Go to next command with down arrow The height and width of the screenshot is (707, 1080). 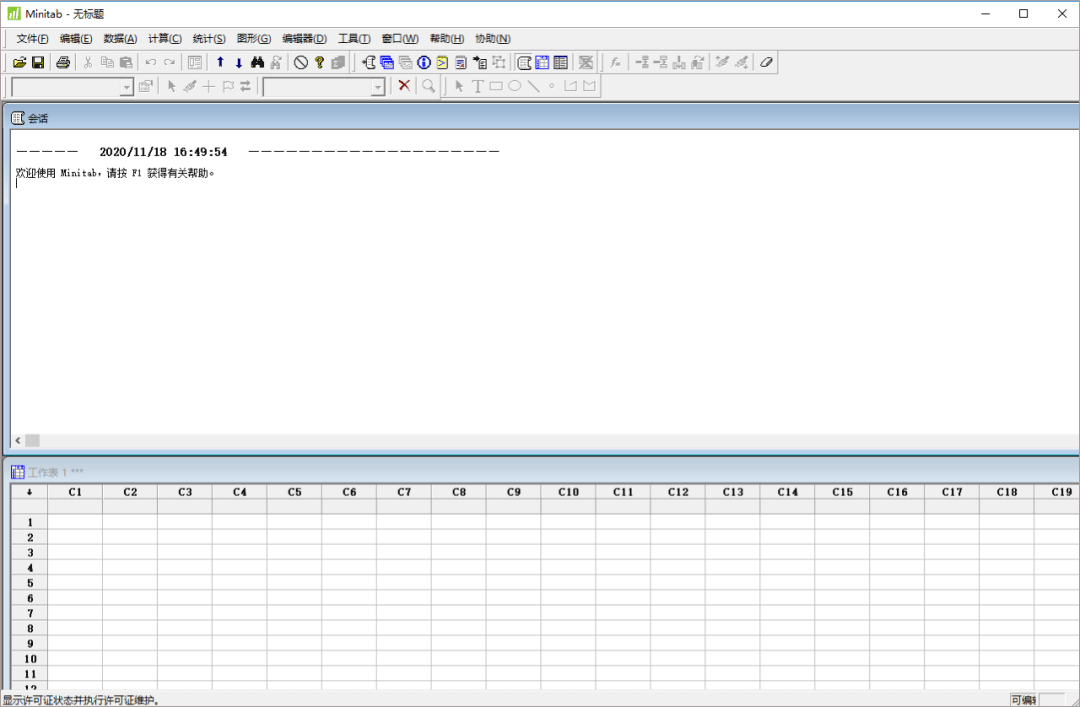(x=239, y=63)
